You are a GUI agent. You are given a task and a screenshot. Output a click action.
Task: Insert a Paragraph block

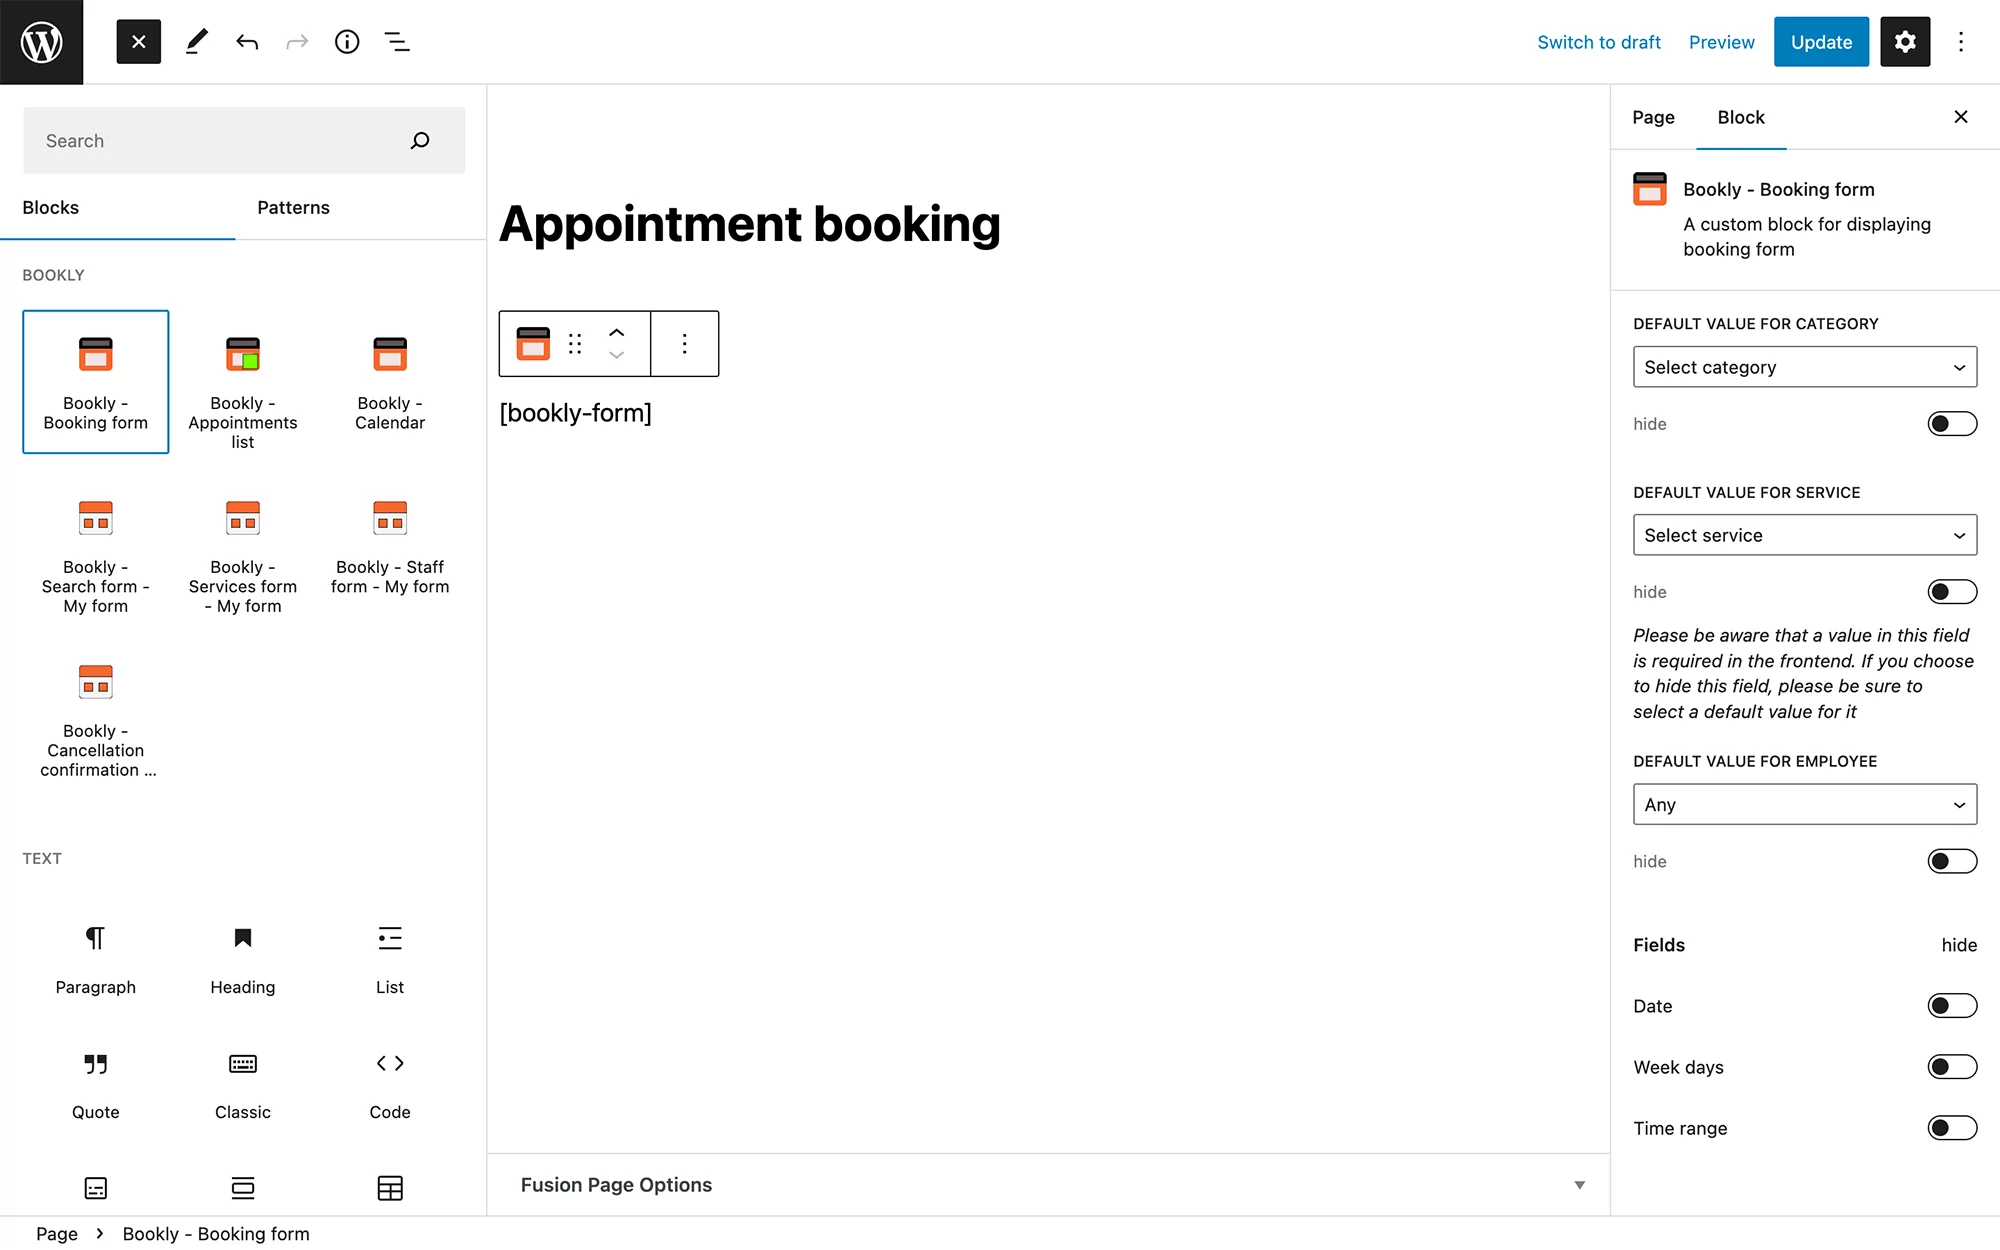96,958
